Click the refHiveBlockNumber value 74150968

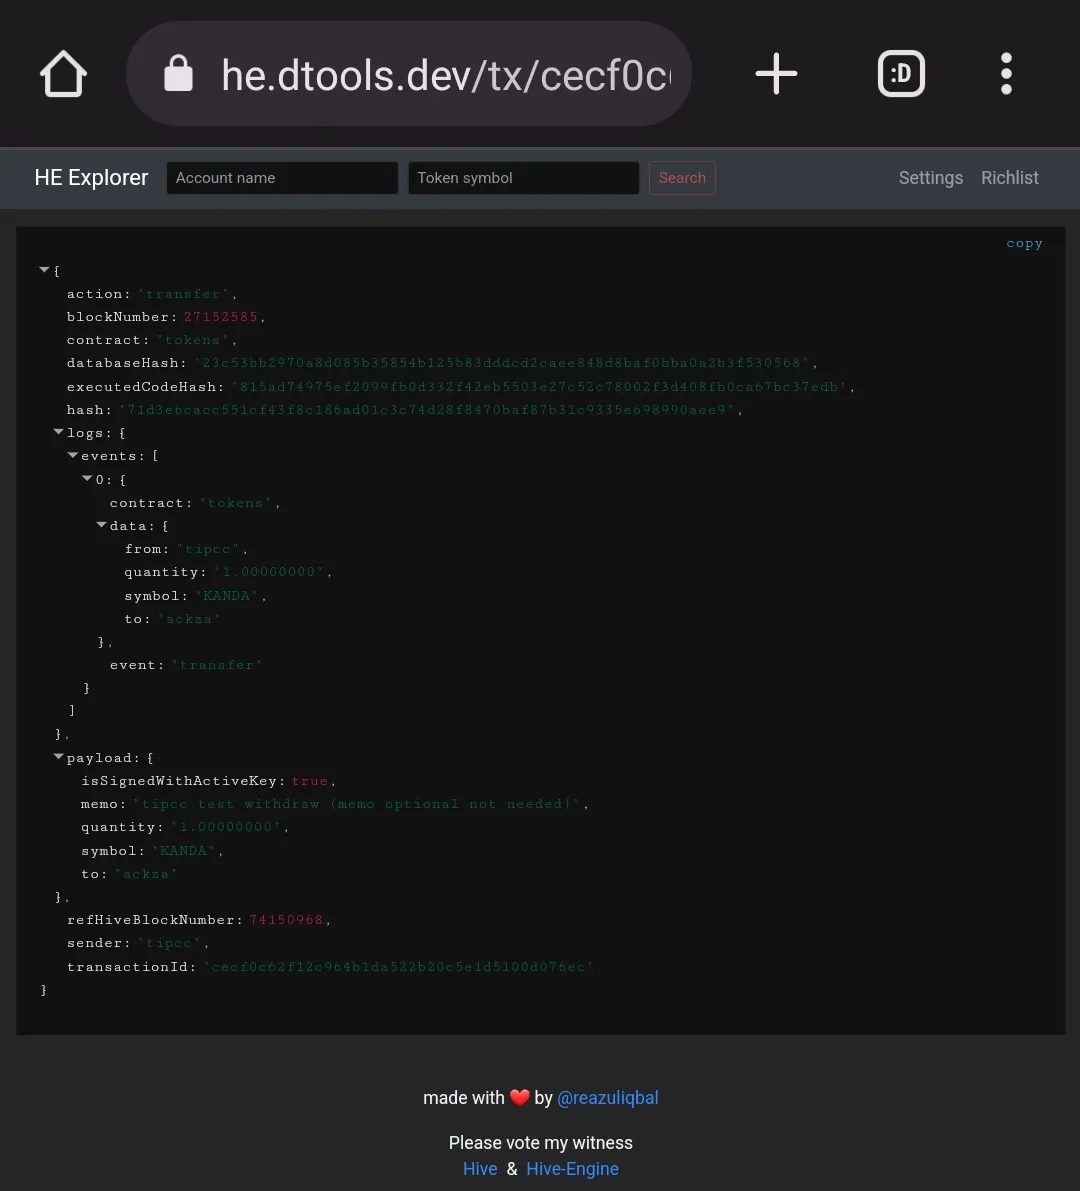click(286, 920)
